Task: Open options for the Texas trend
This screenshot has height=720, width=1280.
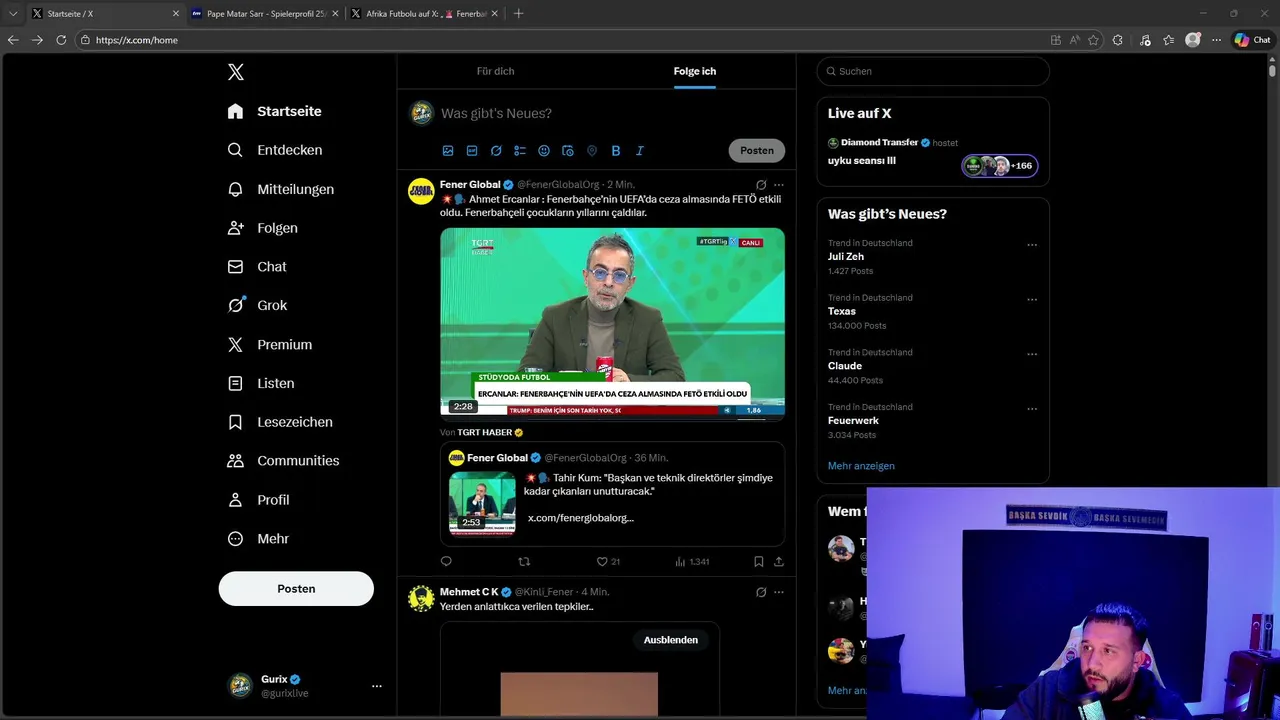Action: (x=1032, y=300)
